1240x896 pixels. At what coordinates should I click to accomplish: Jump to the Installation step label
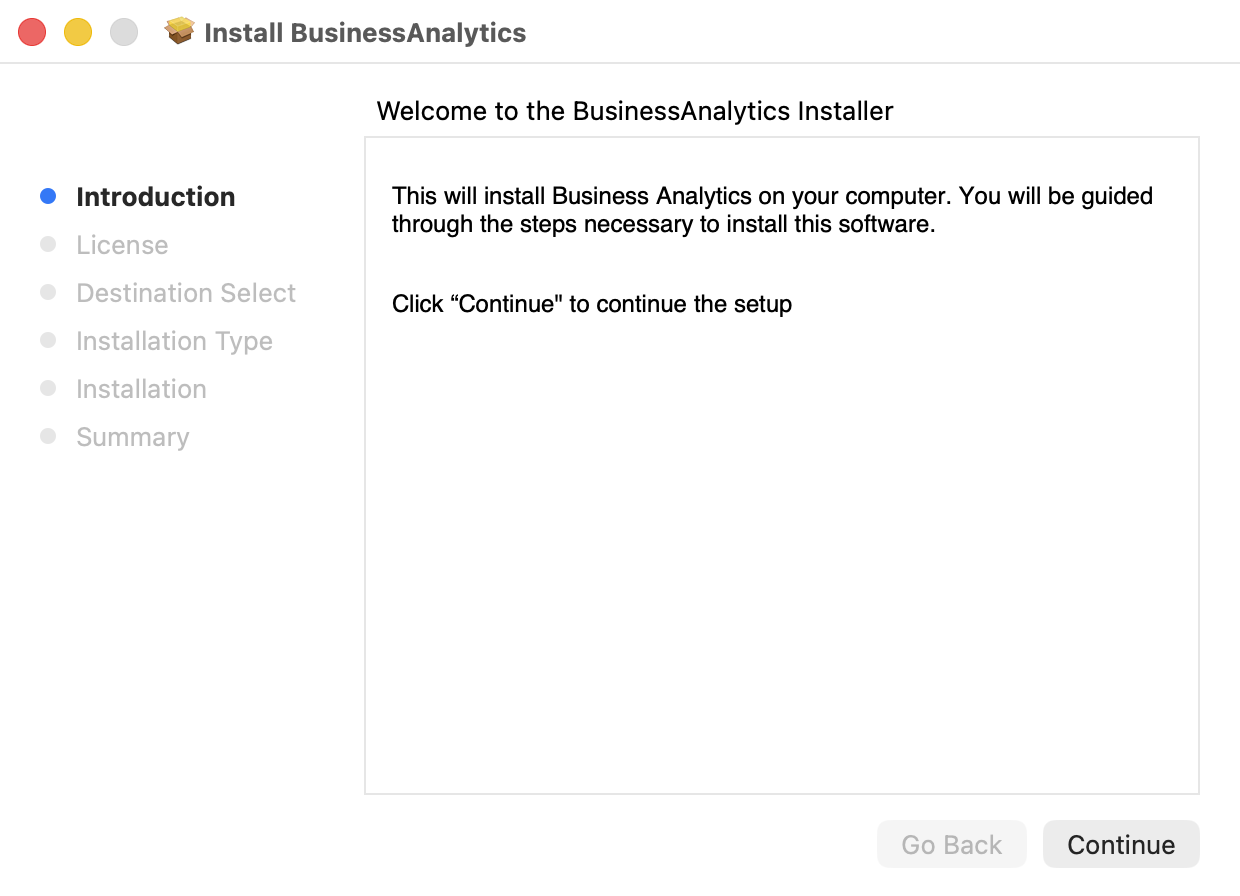[x=141, y=389]
